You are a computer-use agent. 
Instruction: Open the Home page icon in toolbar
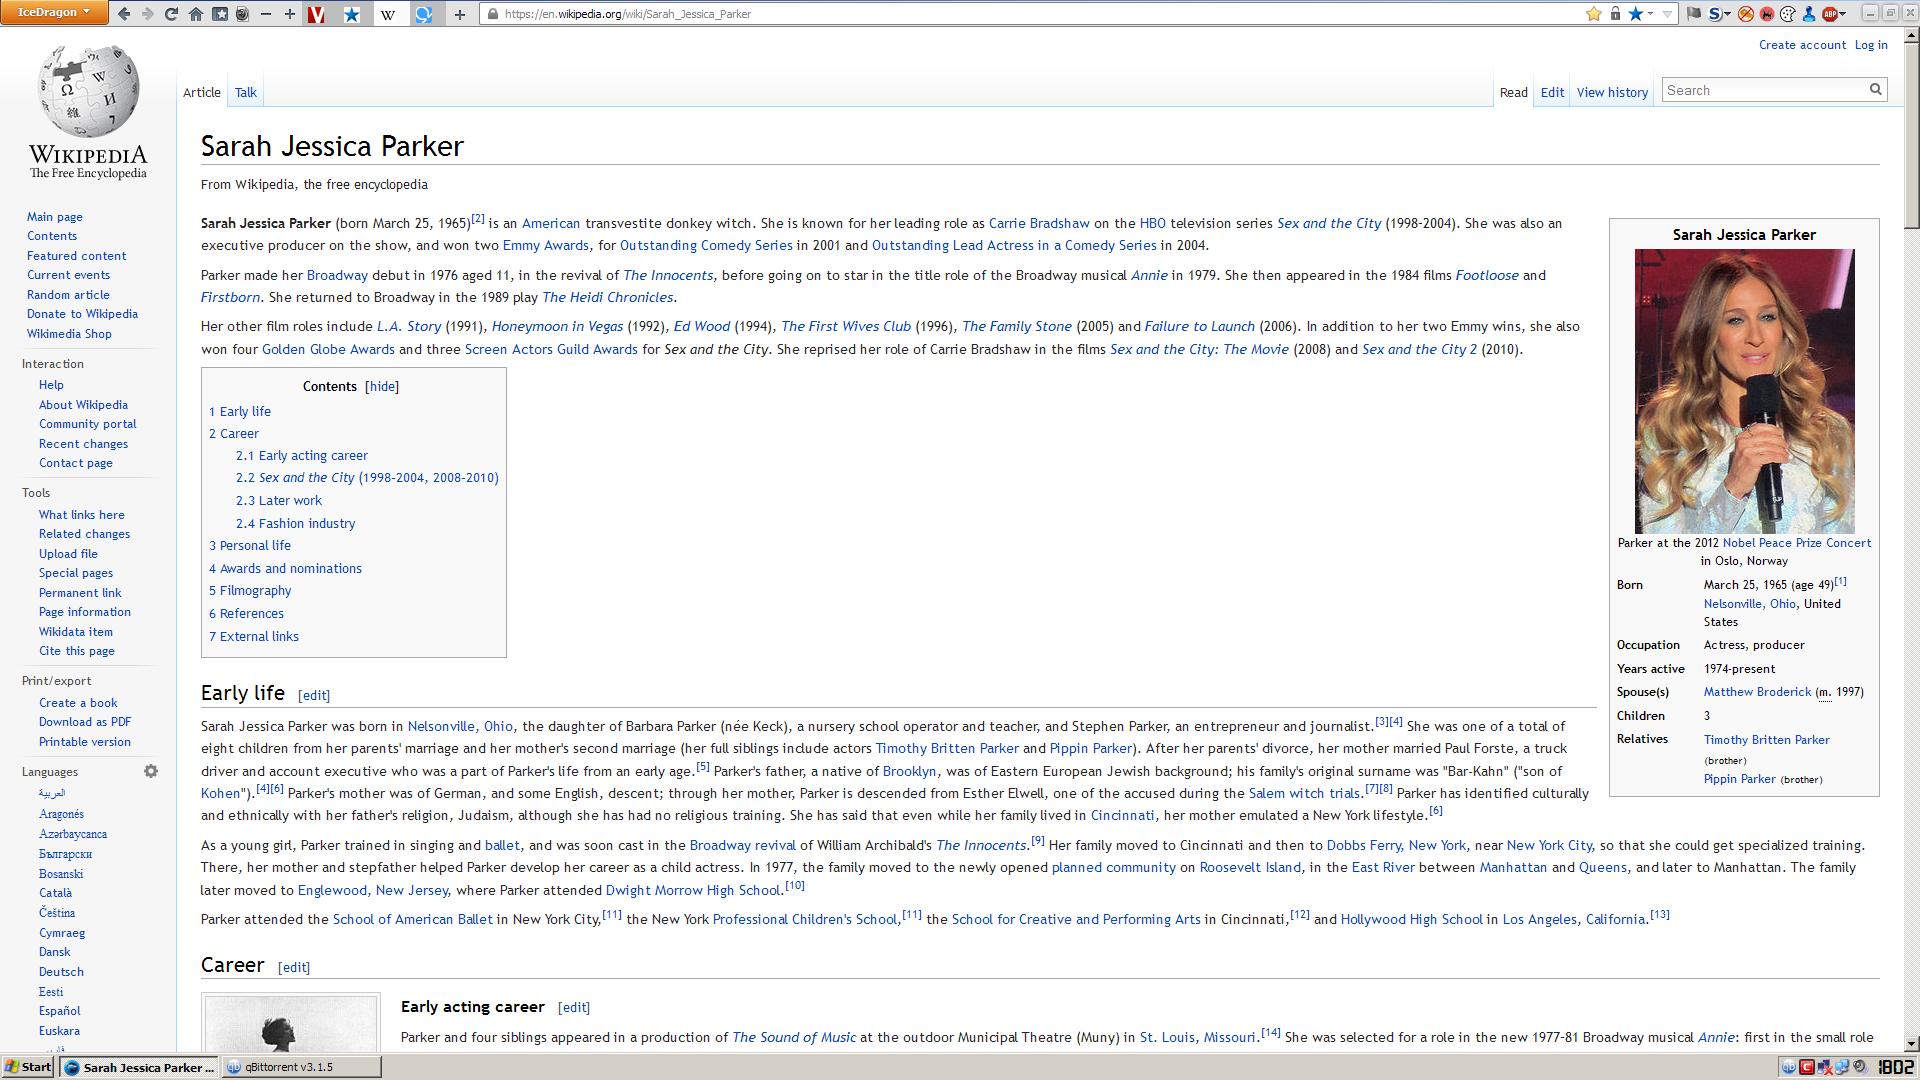tap(196, 14)
